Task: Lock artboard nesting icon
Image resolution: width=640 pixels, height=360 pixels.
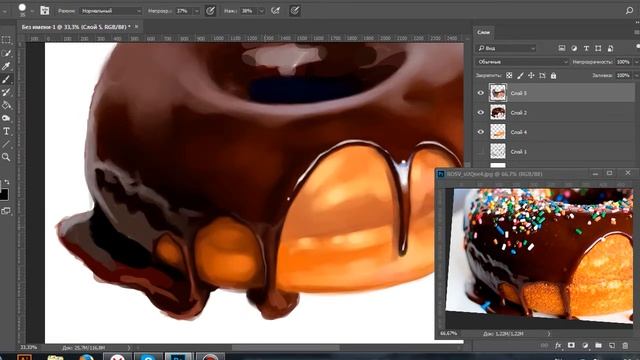Action: [542, 76]
